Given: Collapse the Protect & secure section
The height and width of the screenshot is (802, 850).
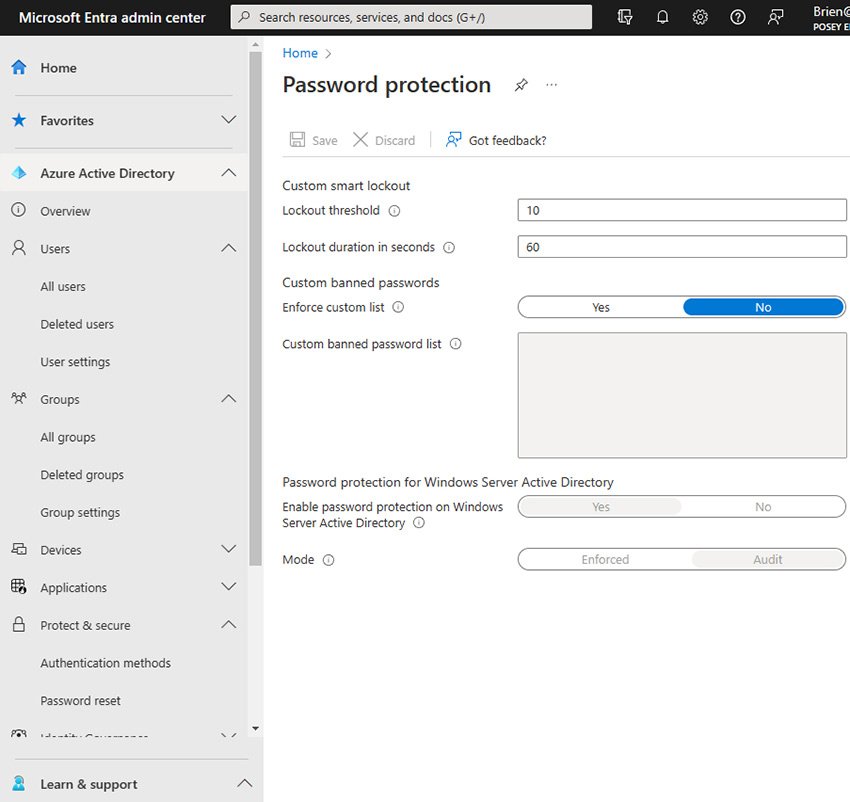Looking at the screenshot, I should (x=228, y=624).
